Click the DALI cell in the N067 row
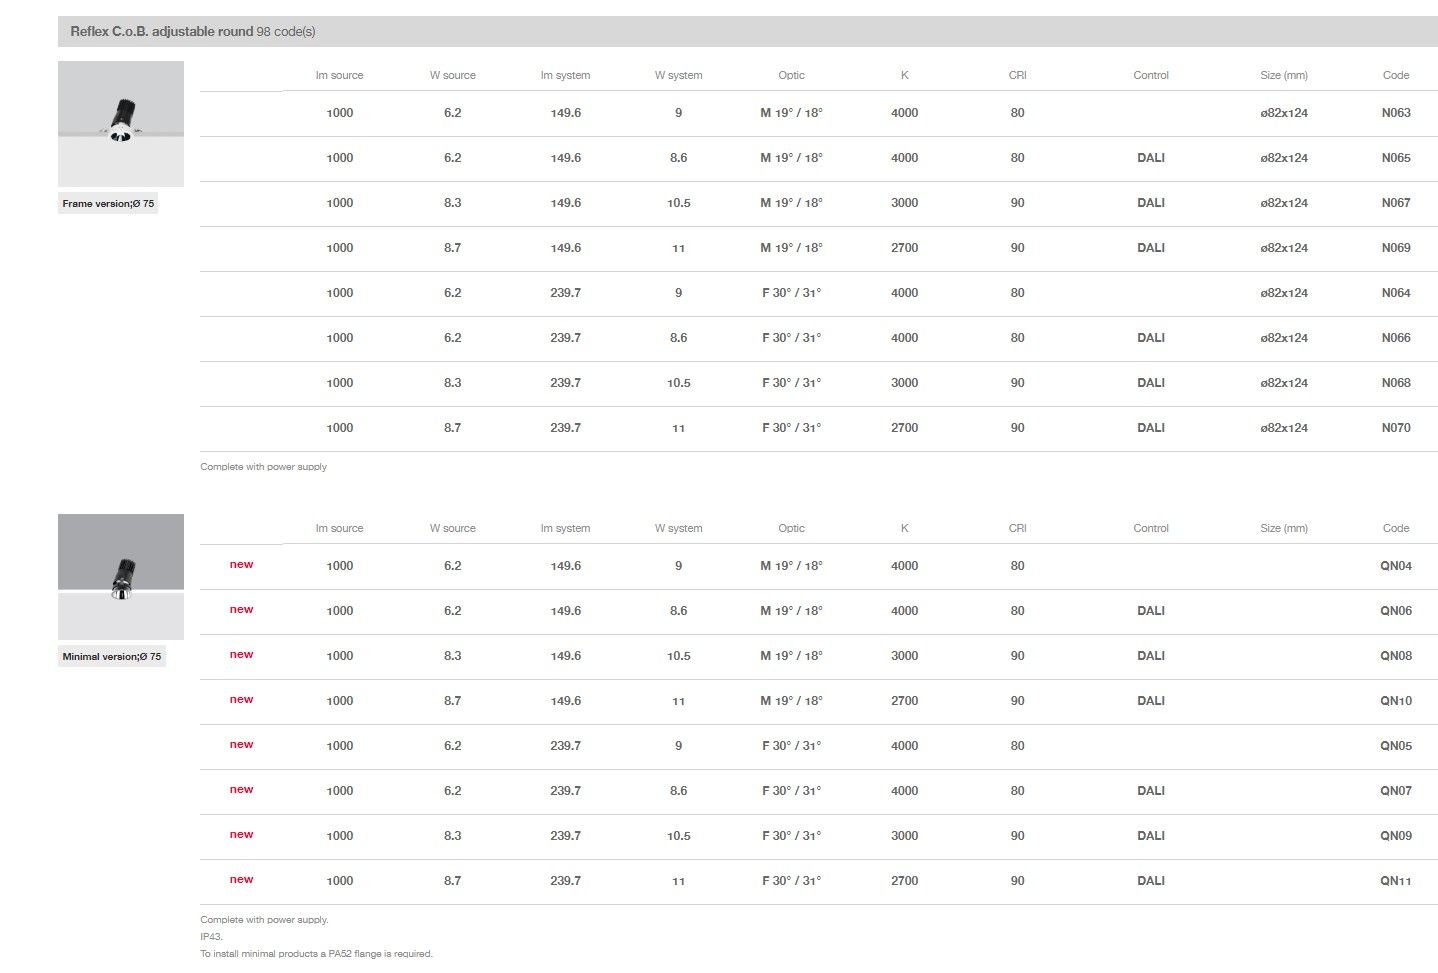Viewport: 1438px width, 973px height. (1150, 203)
